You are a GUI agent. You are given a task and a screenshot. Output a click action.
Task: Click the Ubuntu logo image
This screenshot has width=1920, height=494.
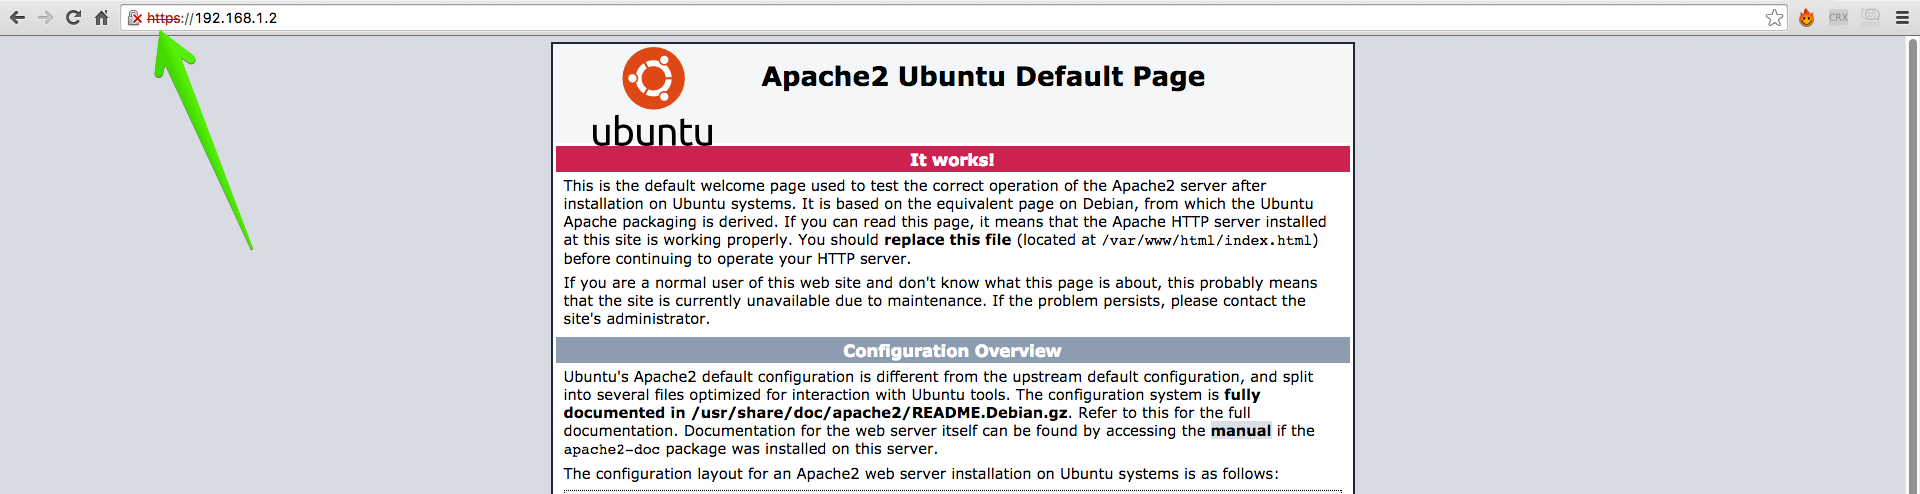pos(653,97)
